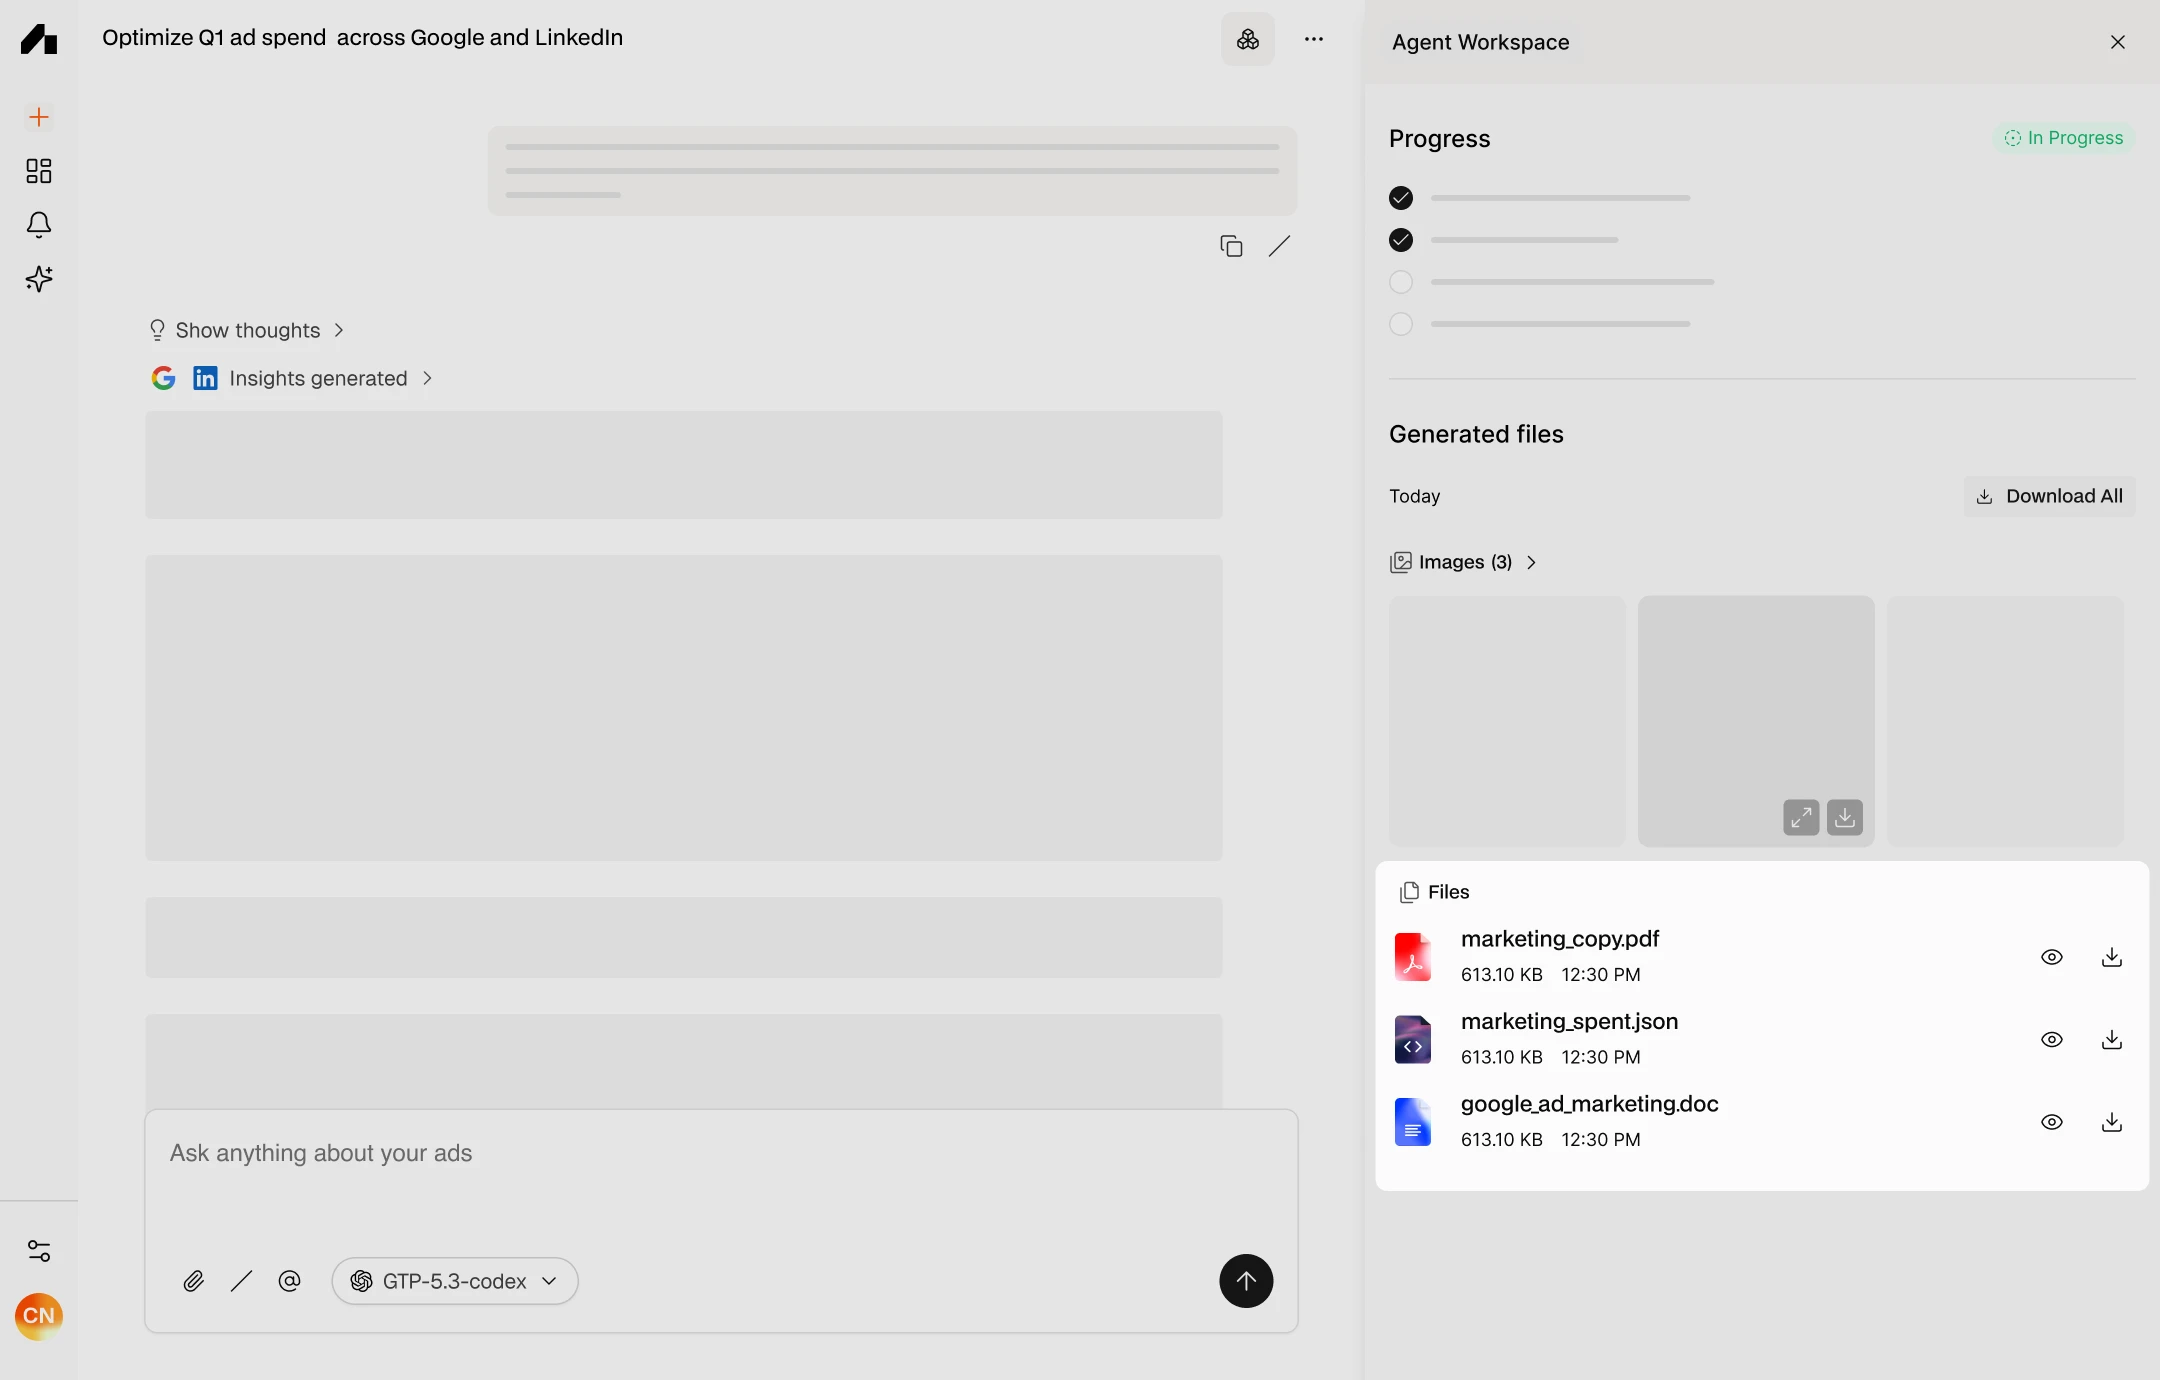The height and width of the screenshot is (1380, 2160).
Task: Download marketing_copy.pdf using download icon
Action: (x=2111, y=957)
